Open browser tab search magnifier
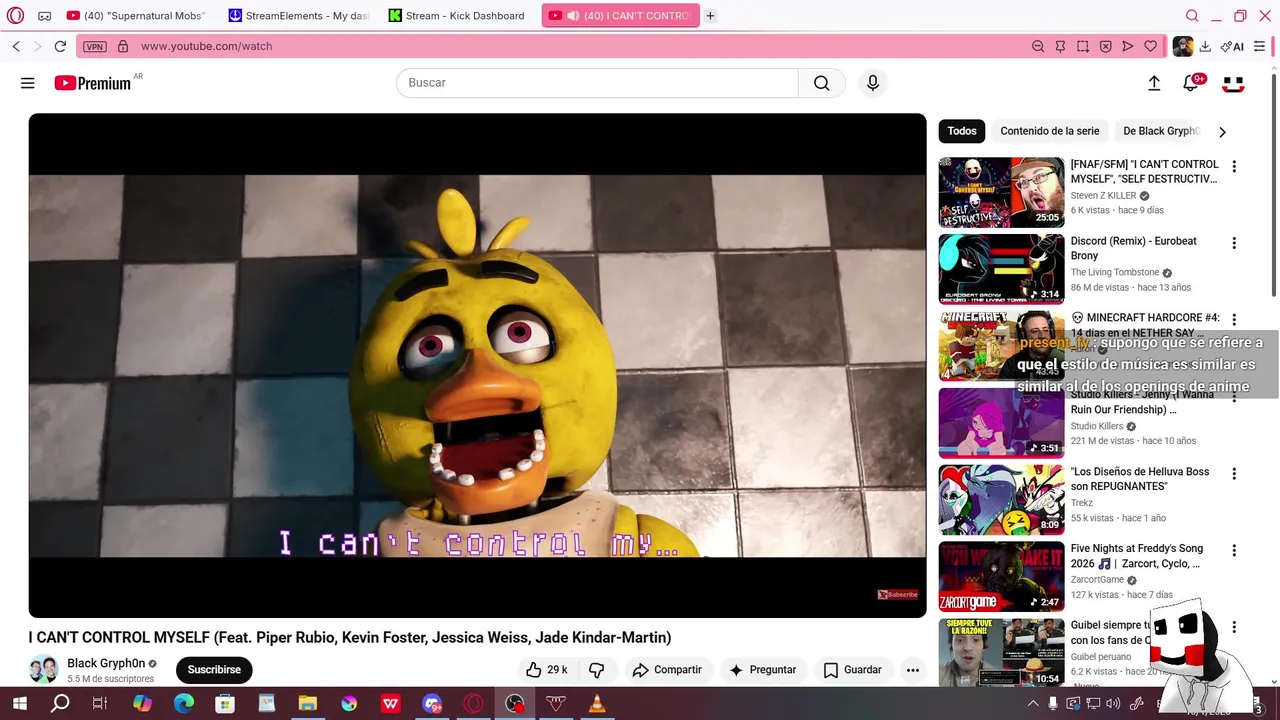Screen dimensions: 1280x720 tap(1192, 16)
